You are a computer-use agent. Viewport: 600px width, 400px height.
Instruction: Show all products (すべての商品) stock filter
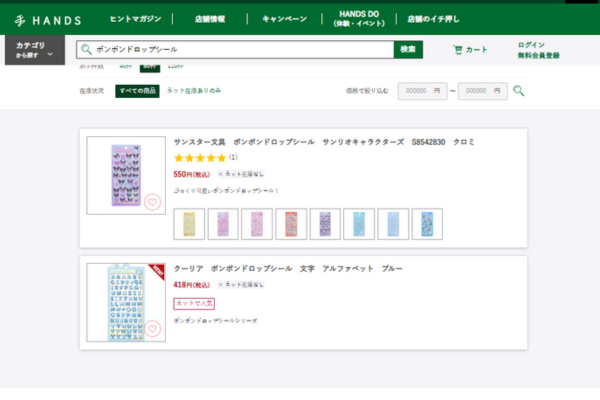click(137, 91)
